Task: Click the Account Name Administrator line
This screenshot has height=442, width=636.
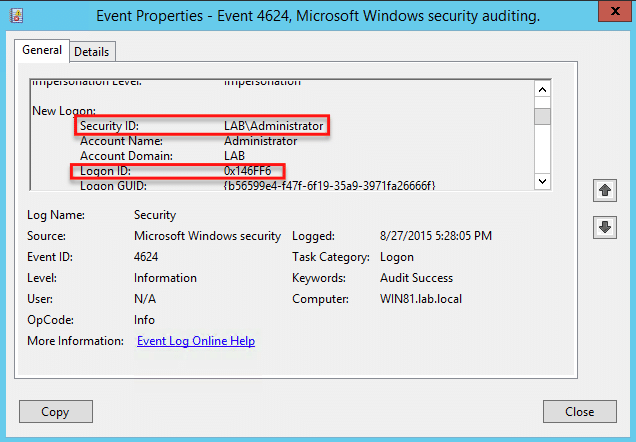Action: [189, 141]
